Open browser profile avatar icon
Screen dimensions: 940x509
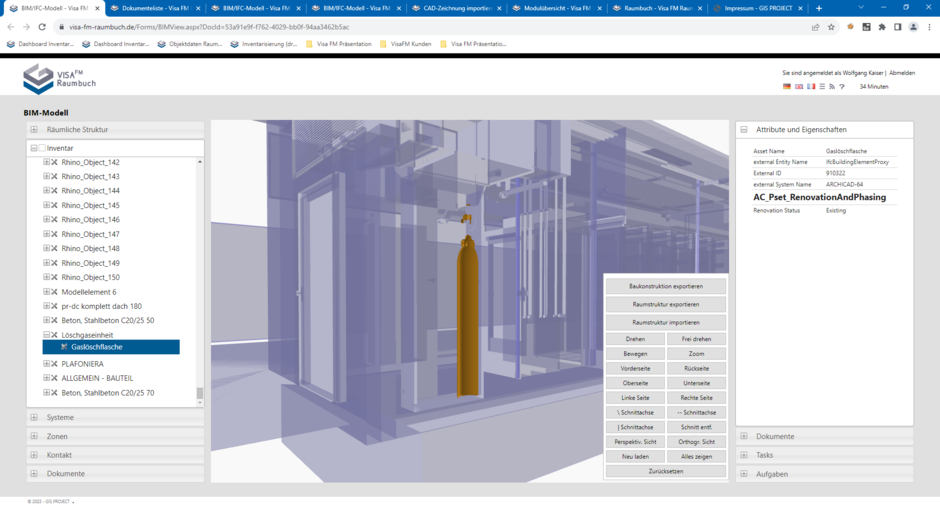(x=913, y=27)
